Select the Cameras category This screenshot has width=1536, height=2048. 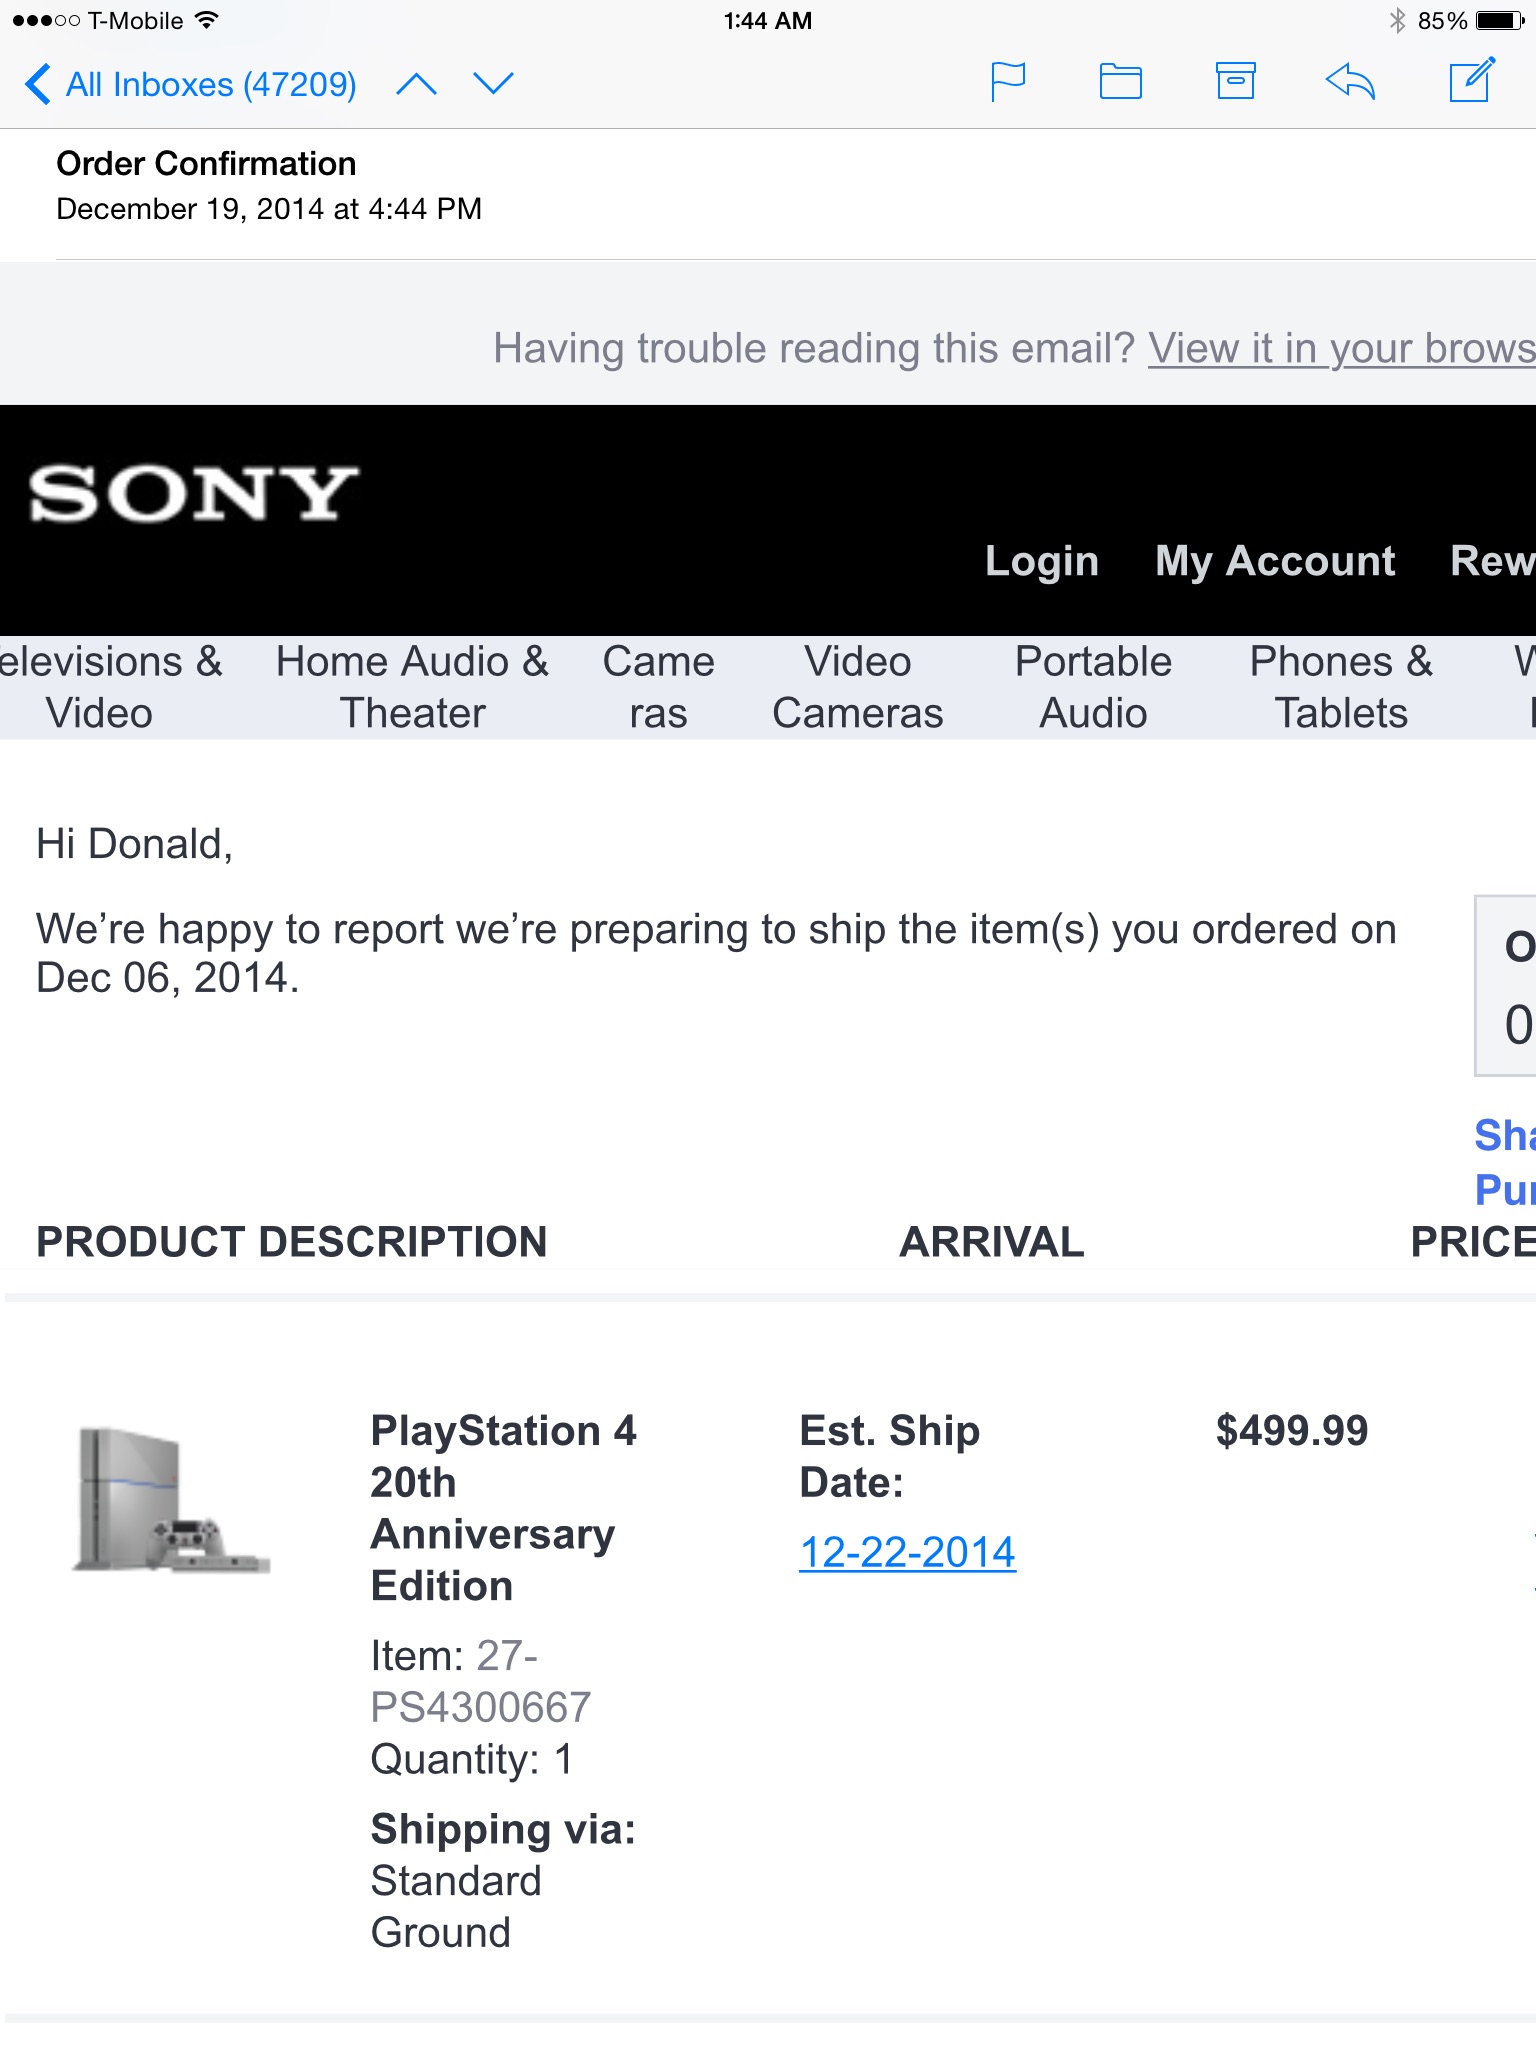coord(658,687)
